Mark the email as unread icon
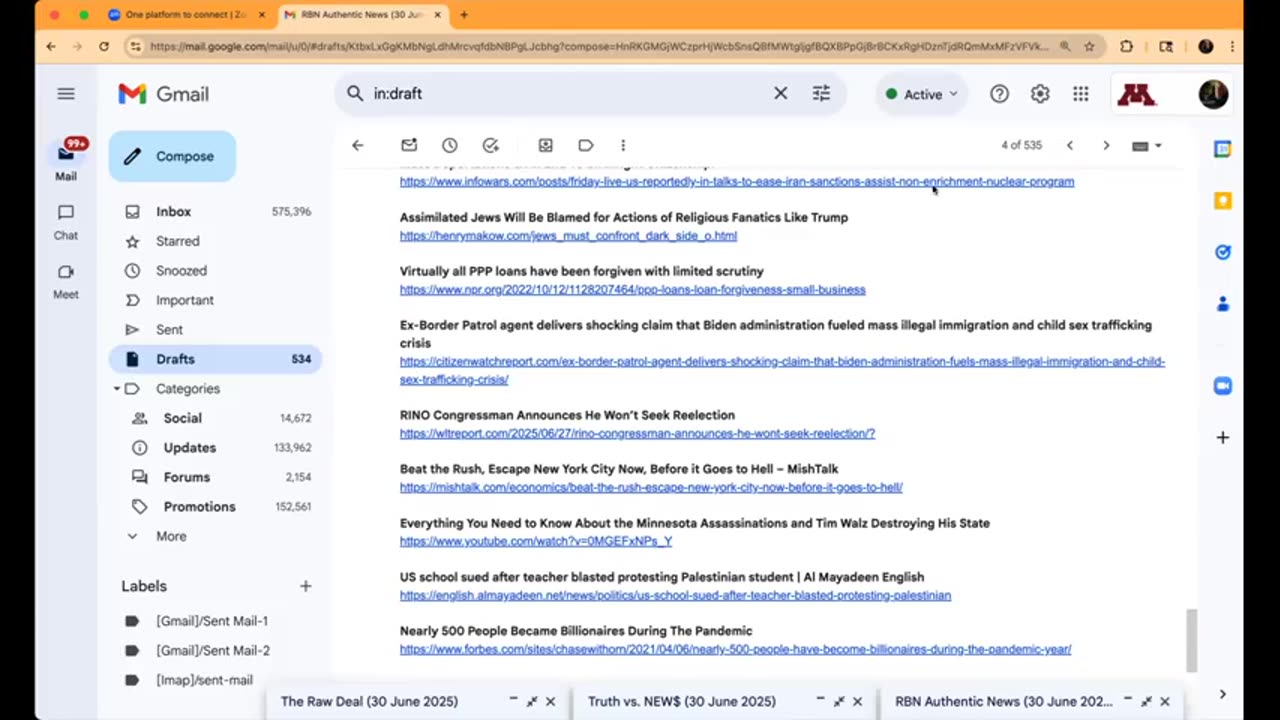 [x=409, y=145]
